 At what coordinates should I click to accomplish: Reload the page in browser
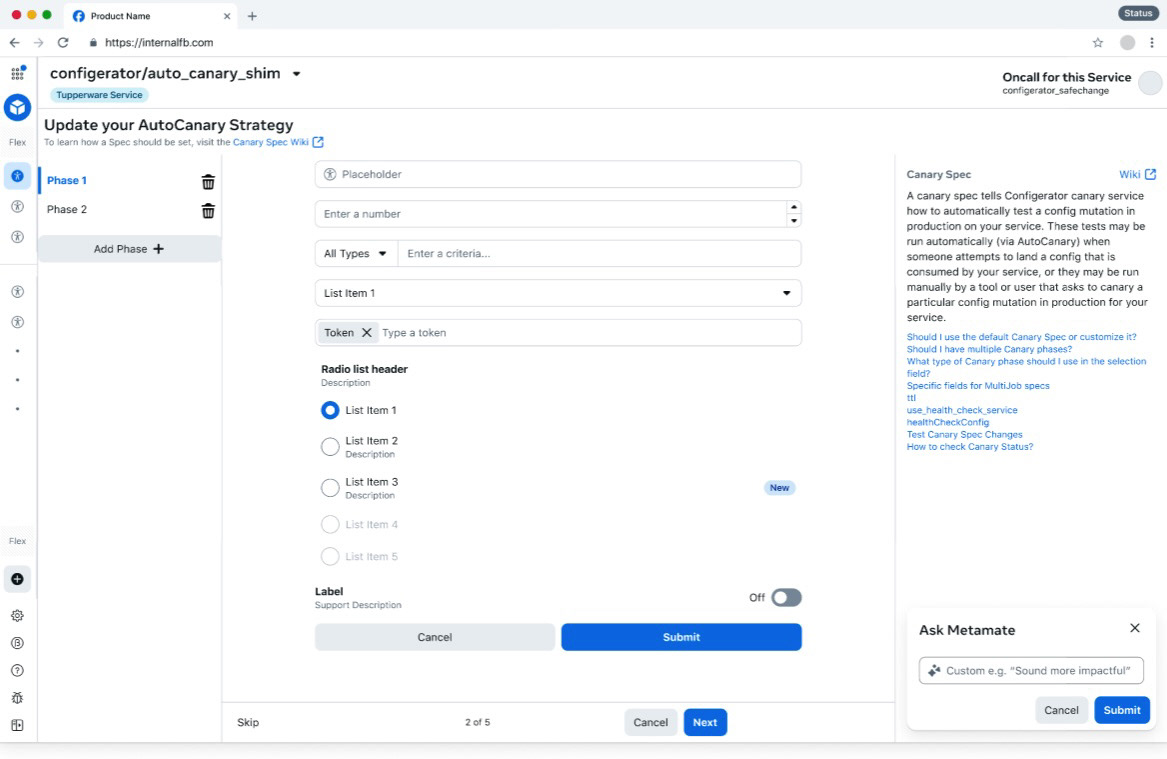pyautogui.click(x=63, y=42)
